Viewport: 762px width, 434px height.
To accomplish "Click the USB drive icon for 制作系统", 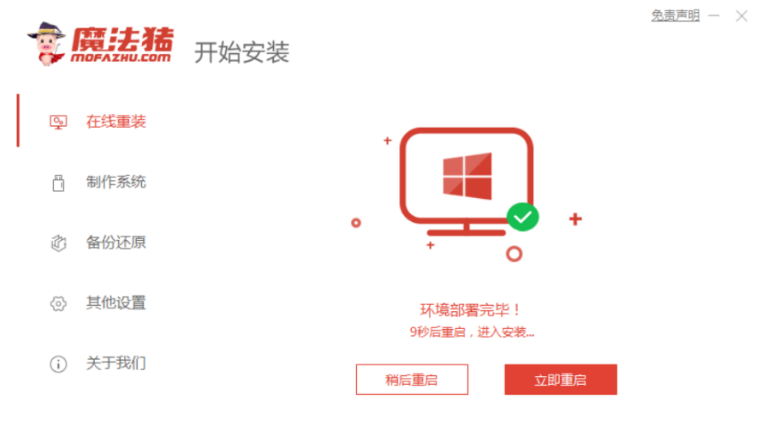I will (58, 183).
